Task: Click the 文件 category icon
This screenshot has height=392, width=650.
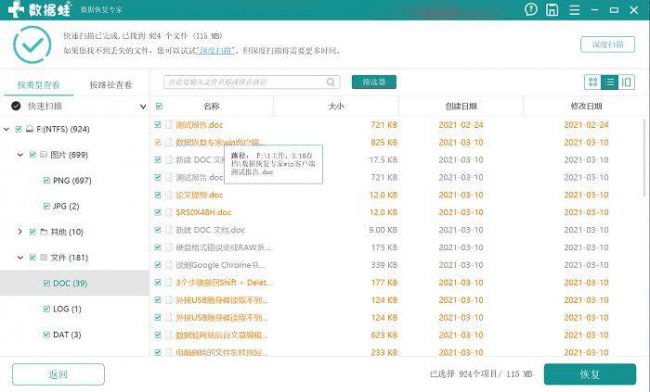Action: [x=44, y=258]
